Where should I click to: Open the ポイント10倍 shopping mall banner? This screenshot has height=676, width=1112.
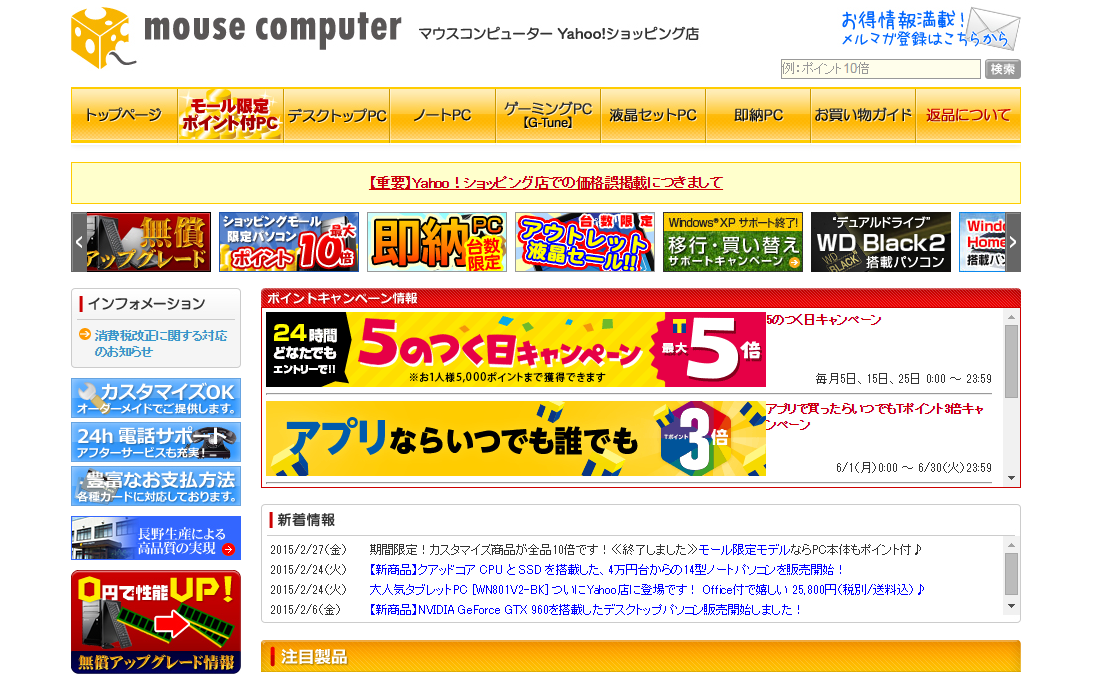pyautogui.click(x=289, y=242)
